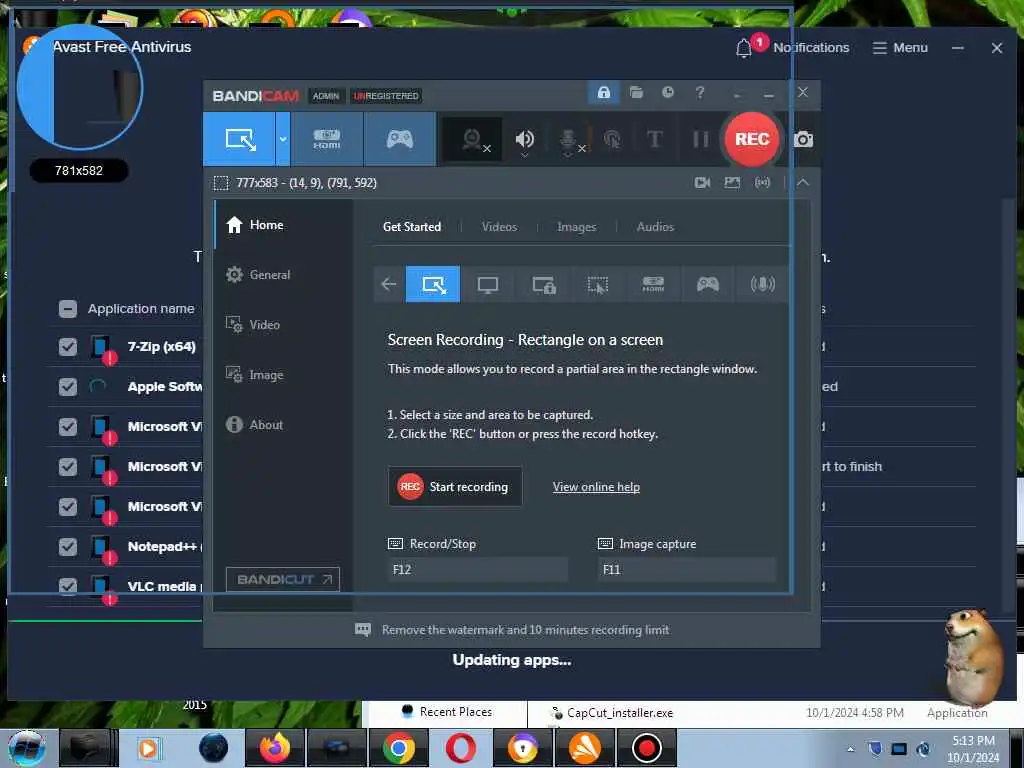Collapse Bandicam panel with up chevron
Image resolution: width=1024 pixels, height=768 pixels.
tap(803, 183)
